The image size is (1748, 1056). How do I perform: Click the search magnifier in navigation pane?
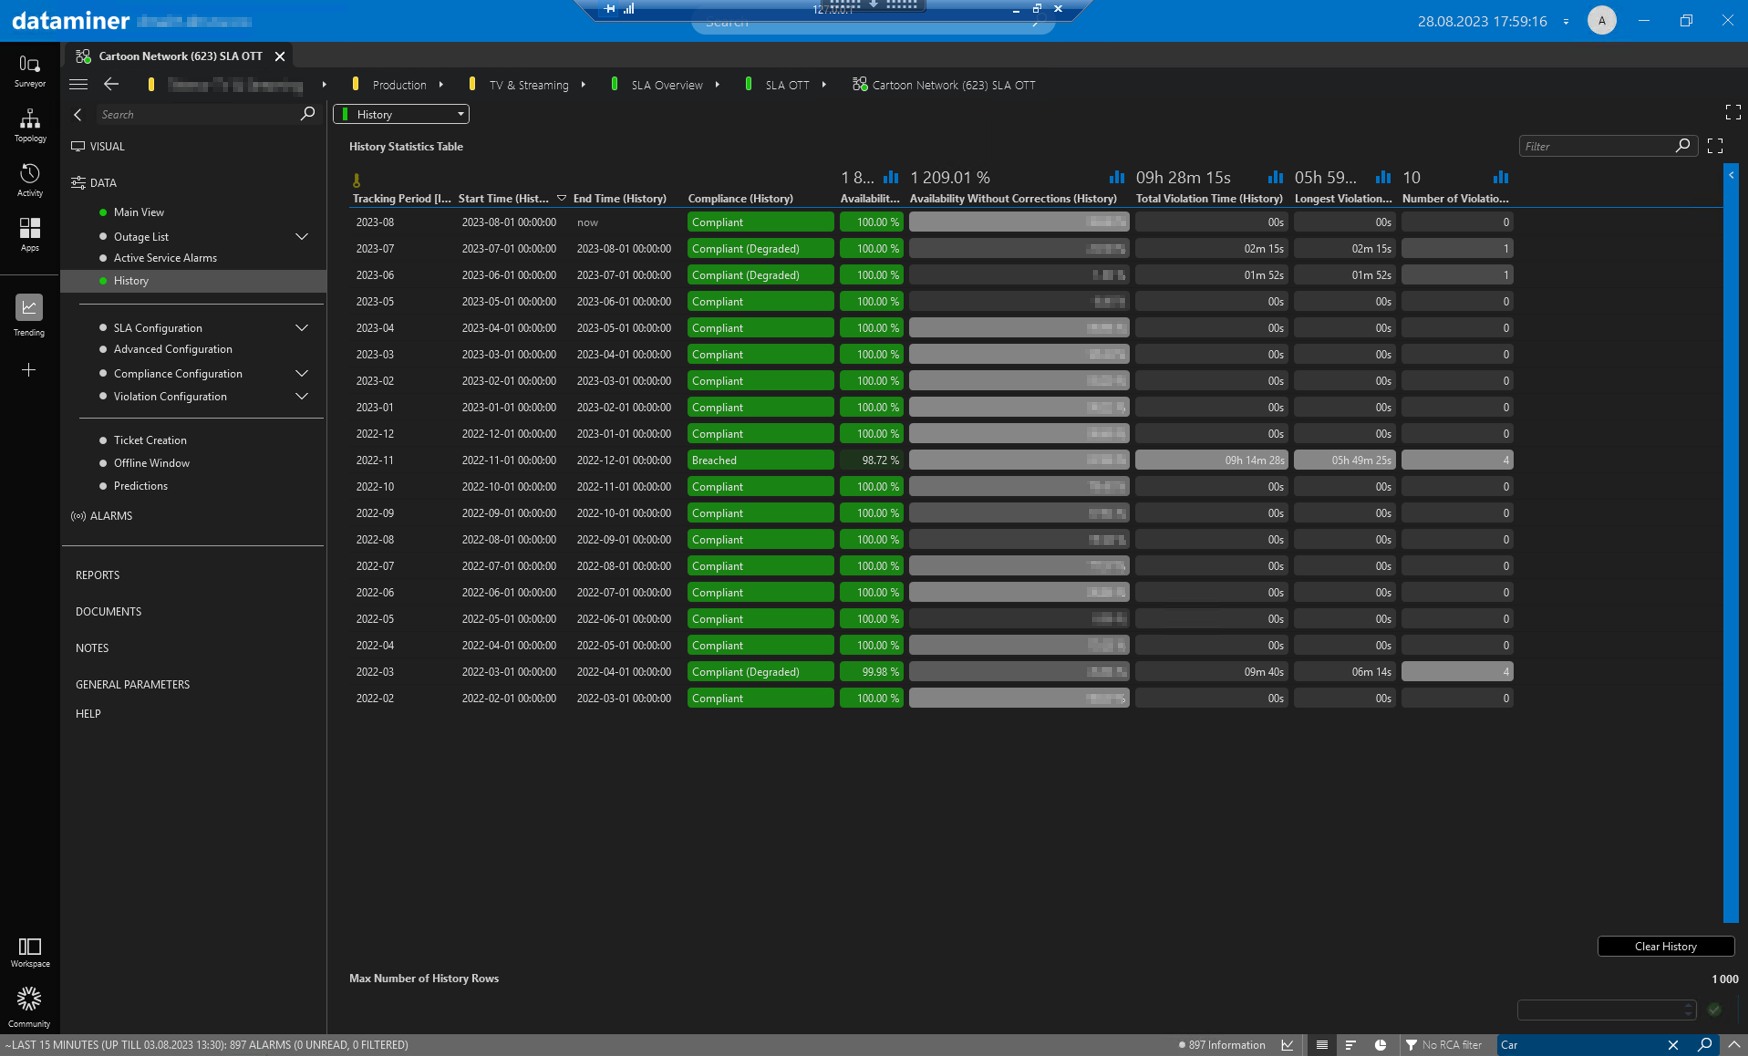(307, 114)
